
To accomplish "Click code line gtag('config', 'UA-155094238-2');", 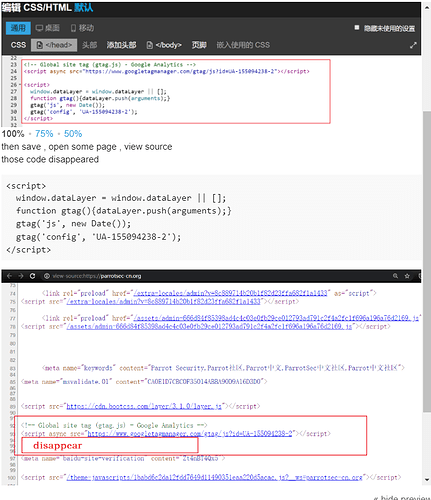I will (98, 237).
